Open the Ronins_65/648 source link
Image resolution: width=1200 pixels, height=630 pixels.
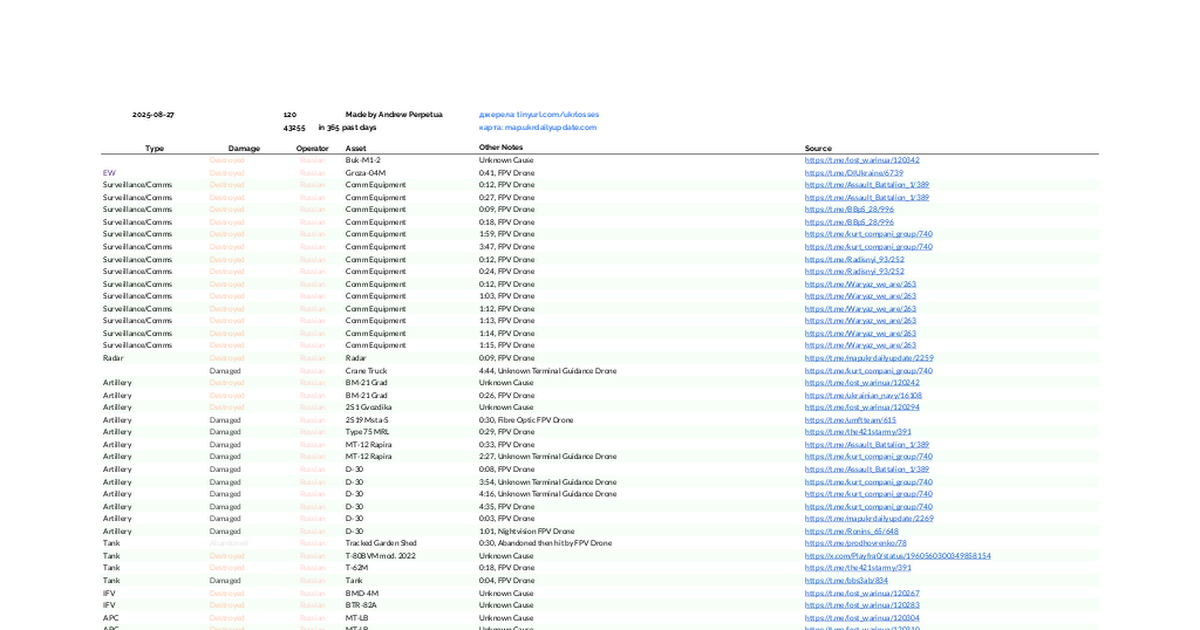[x=852, y=531]
